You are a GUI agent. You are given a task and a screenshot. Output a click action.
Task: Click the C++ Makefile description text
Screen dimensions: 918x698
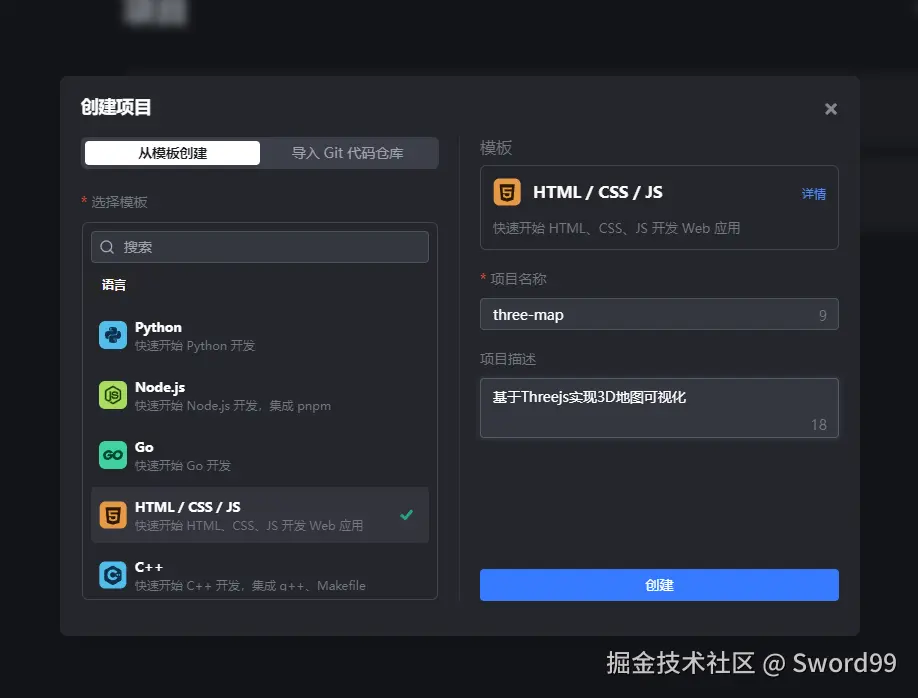pyautogui.click(x=250, y=586)
